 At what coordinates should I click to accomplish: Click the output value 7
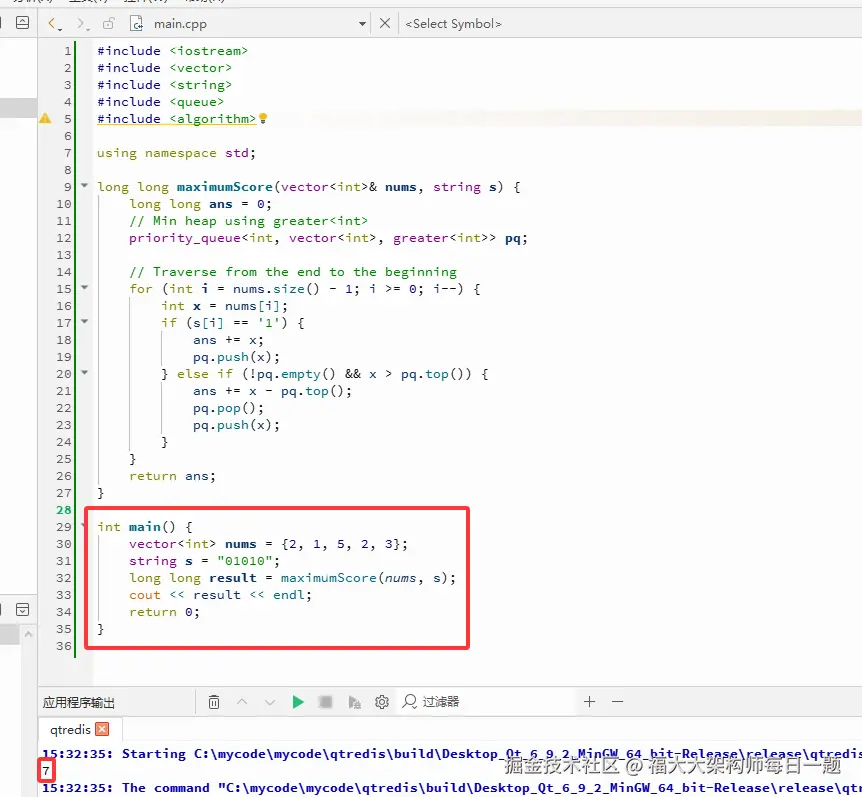46,771
